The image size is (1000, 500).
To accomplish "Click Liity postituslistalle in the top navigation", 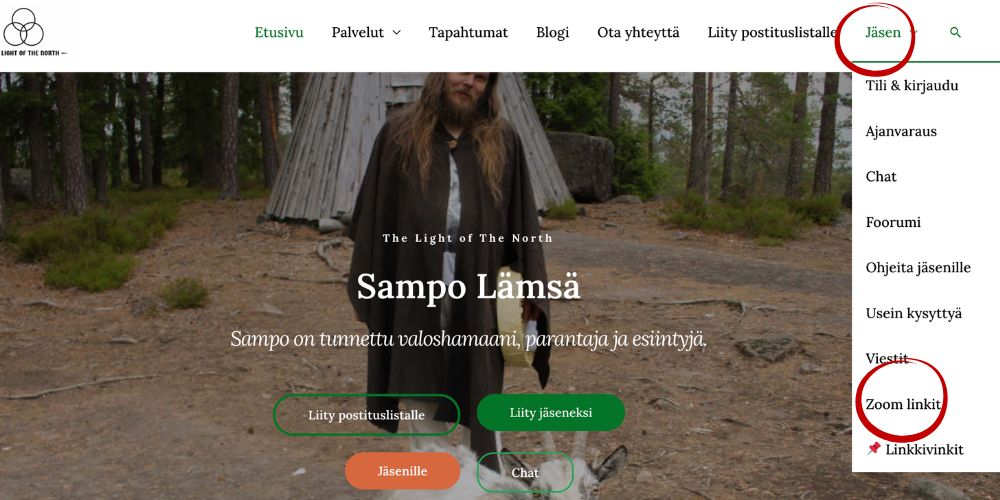I will click(772, 33).
